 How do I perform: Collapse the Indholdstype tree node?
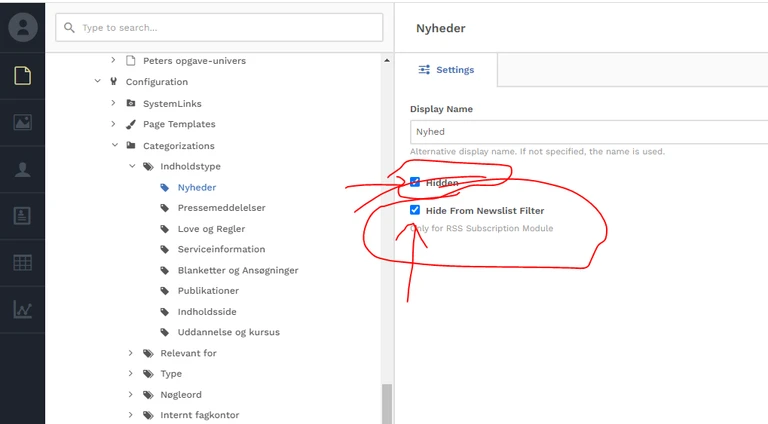pos(132,166)
